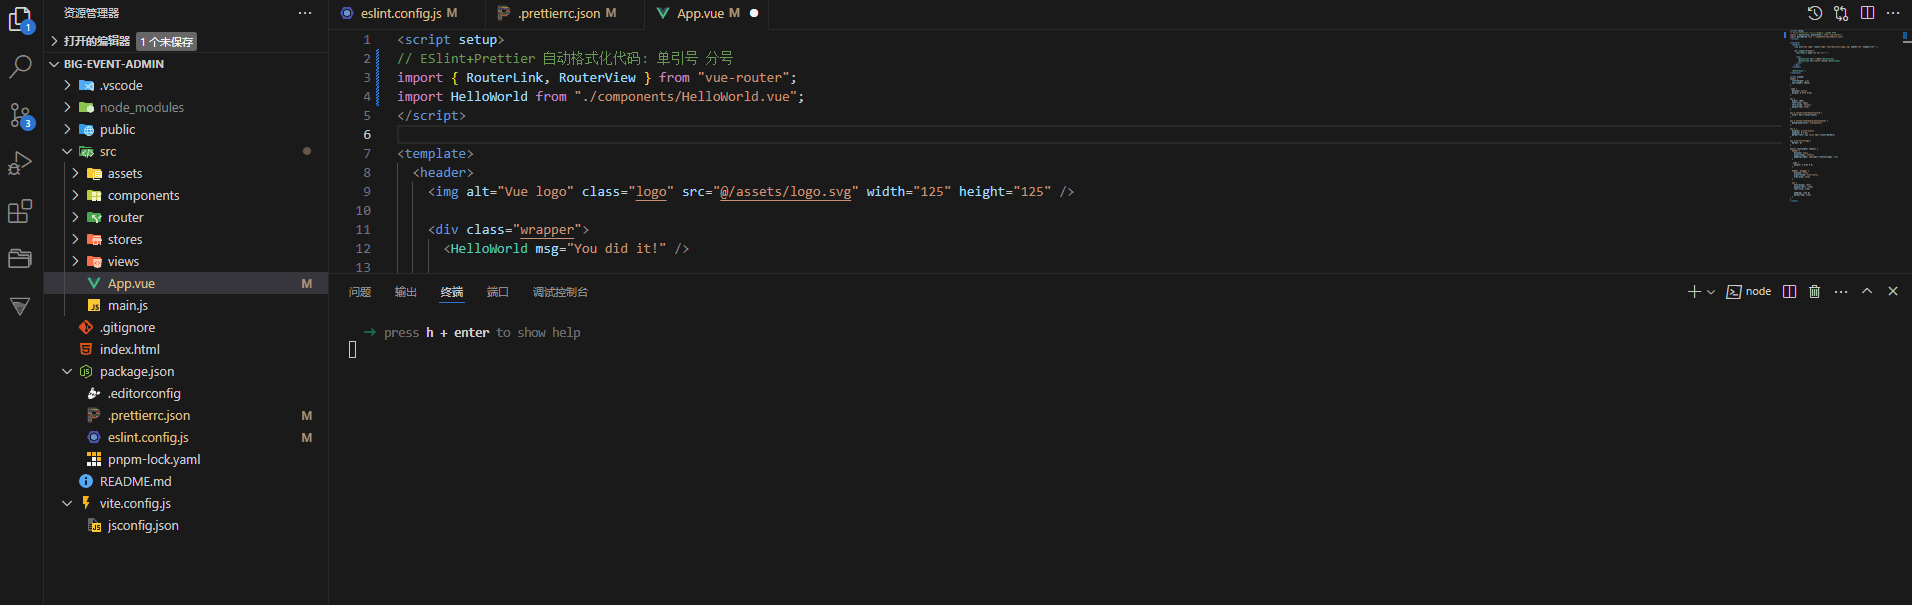This screenshot has width=1912, height=605.
Task: Place cursor on empty line 6
Action: pos(1088,135)
